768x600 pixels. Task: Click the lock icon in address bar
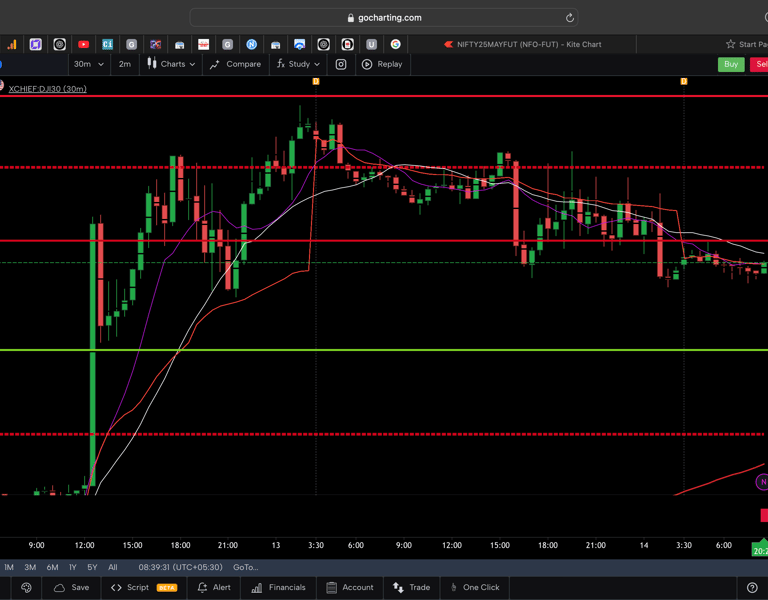(350, 18)
